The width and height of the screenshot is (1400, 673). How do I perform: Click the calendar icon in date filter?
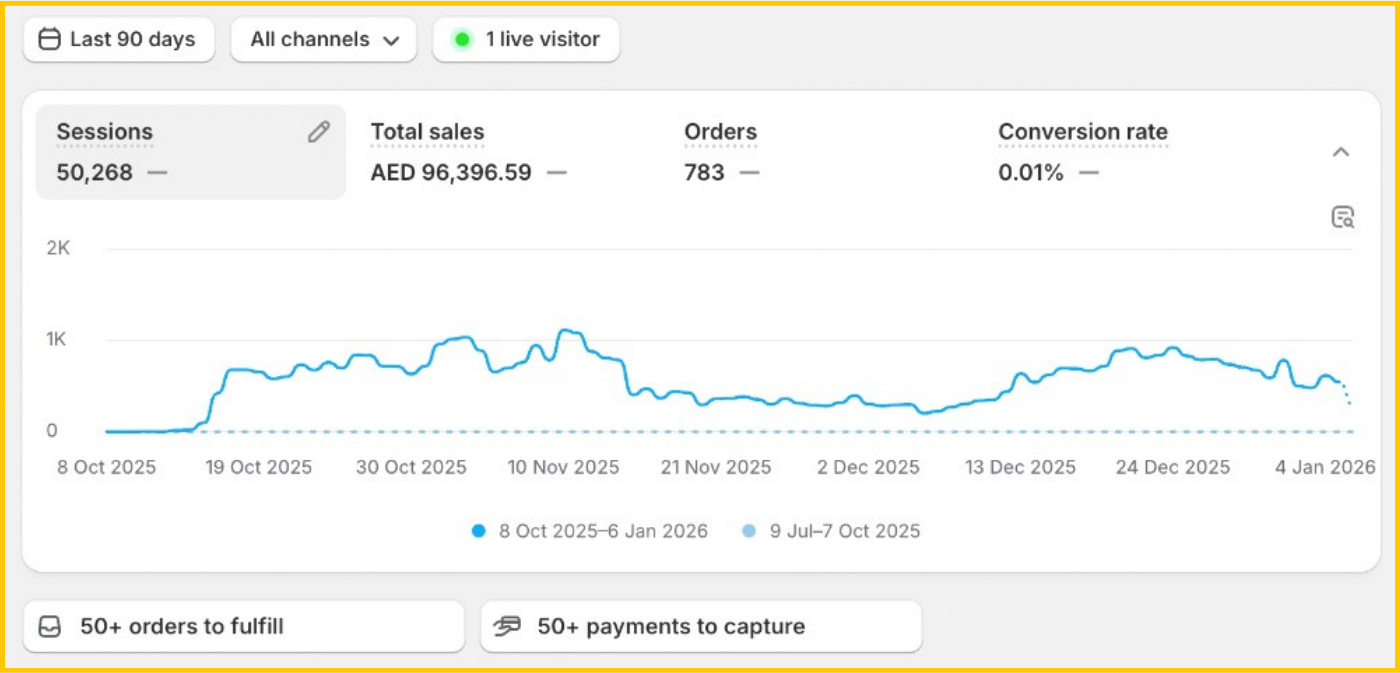click(49, 40)
